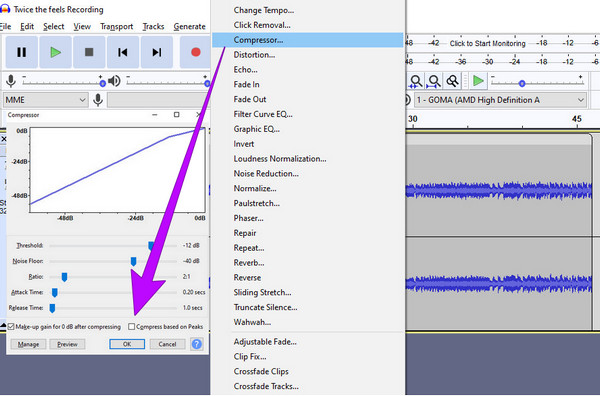Start playback with the green Play button
Image resolution: width=600 pixels, height=396 pixels.
coord(55,52)
